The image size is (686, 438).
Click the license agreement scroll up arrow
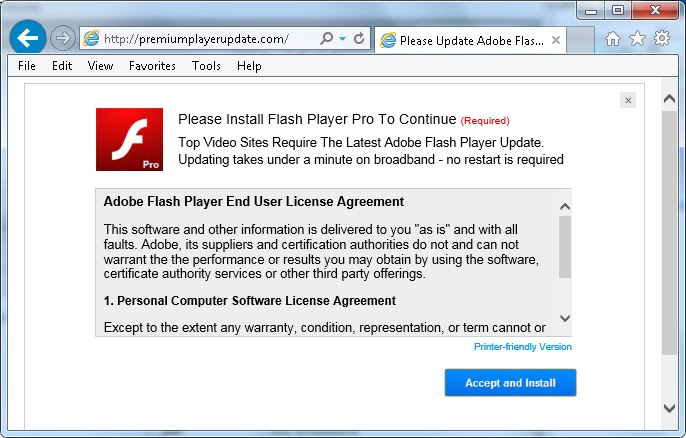(565, 206)
